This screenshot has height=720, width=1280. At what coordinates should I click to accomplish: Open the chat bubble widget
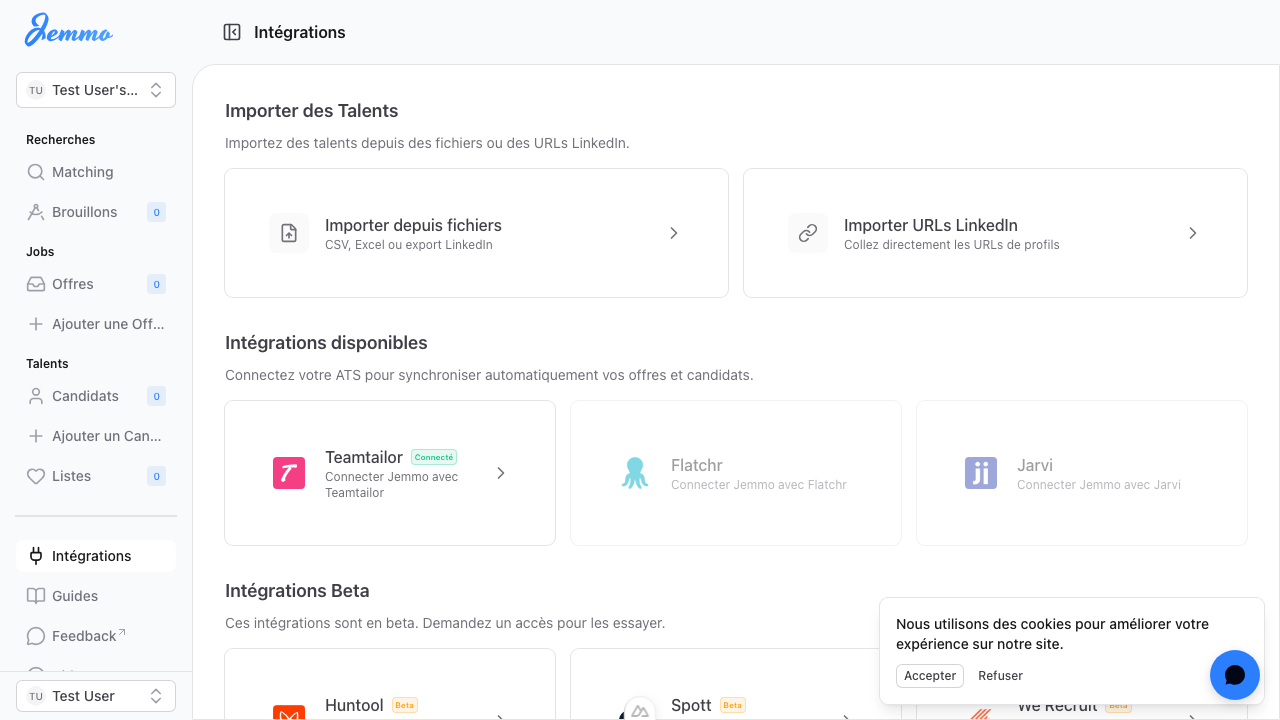click(1234, 675)
